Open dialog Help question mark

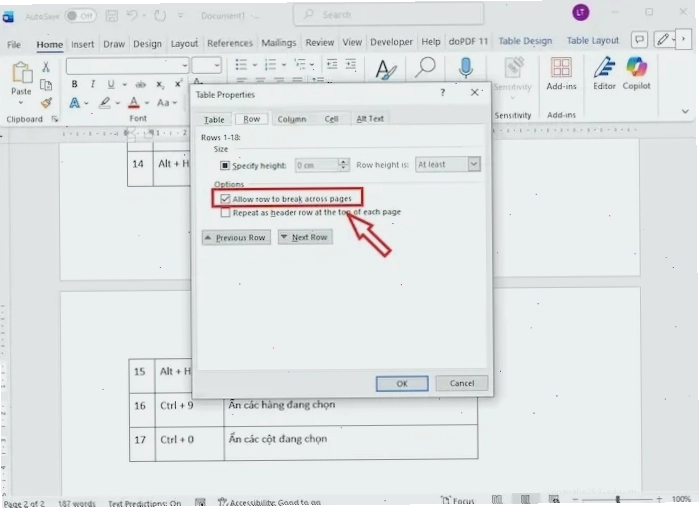pos(442,93)
